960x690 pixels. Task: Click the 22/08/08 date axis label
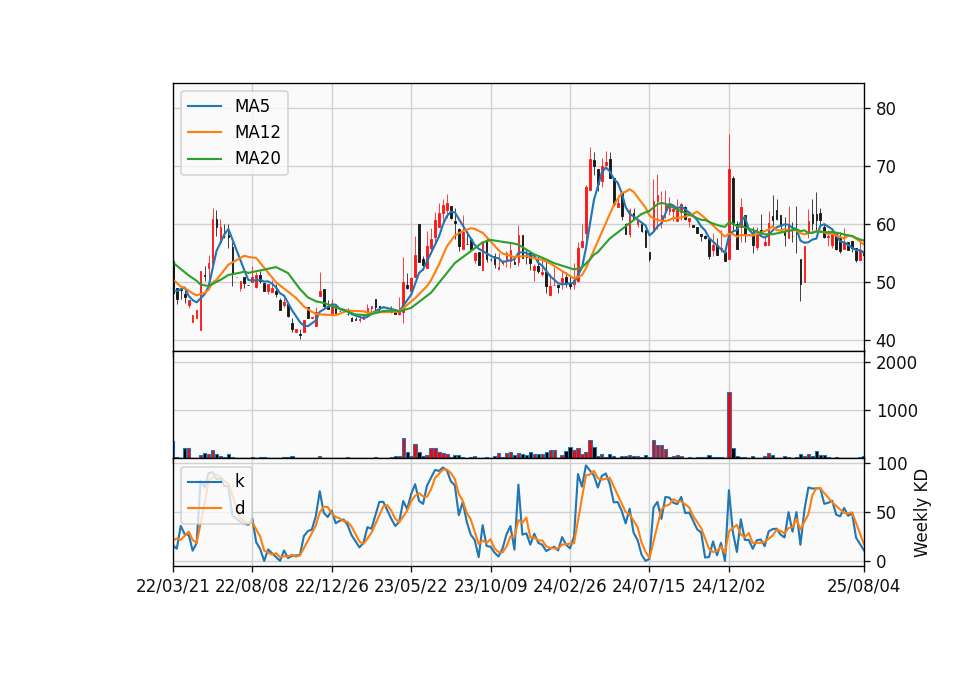[252, 586]
